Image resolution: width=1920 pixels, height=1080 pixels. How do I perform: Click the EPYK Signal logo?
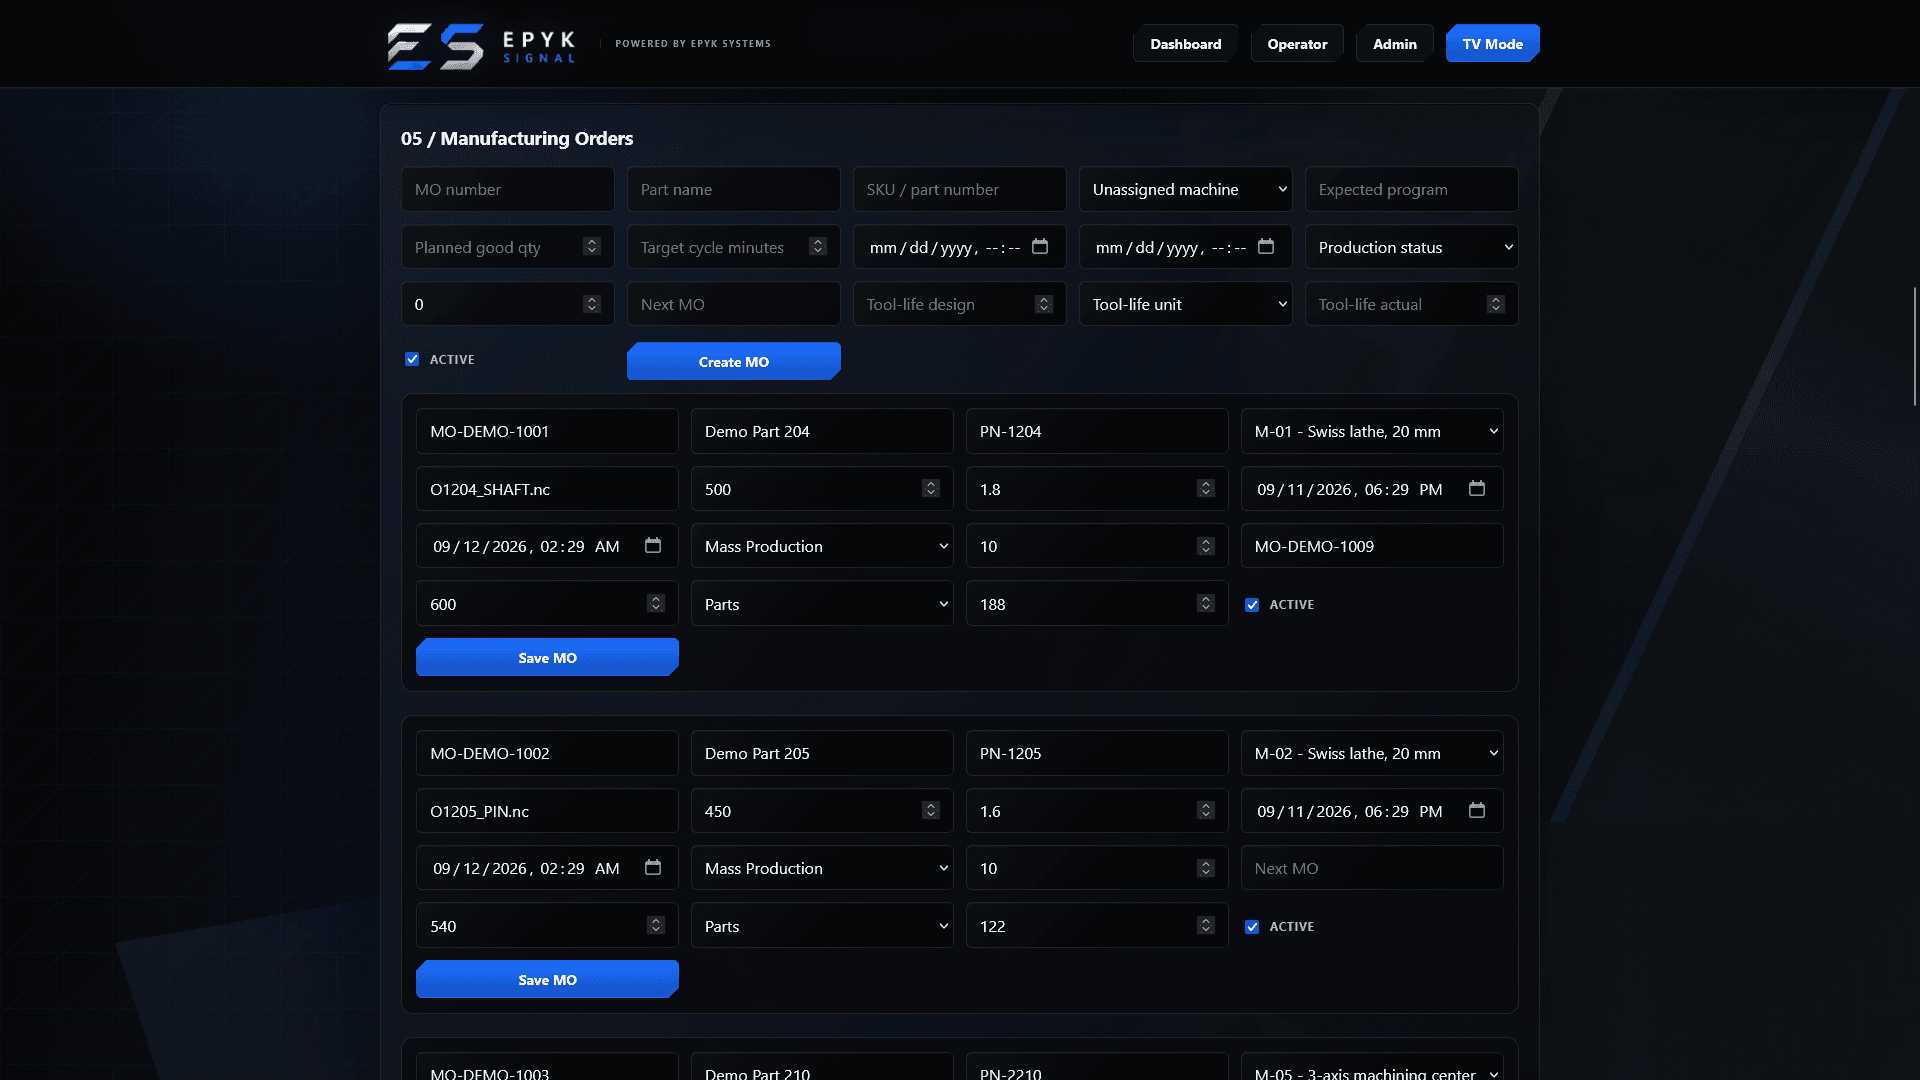(x=481, y=45)
